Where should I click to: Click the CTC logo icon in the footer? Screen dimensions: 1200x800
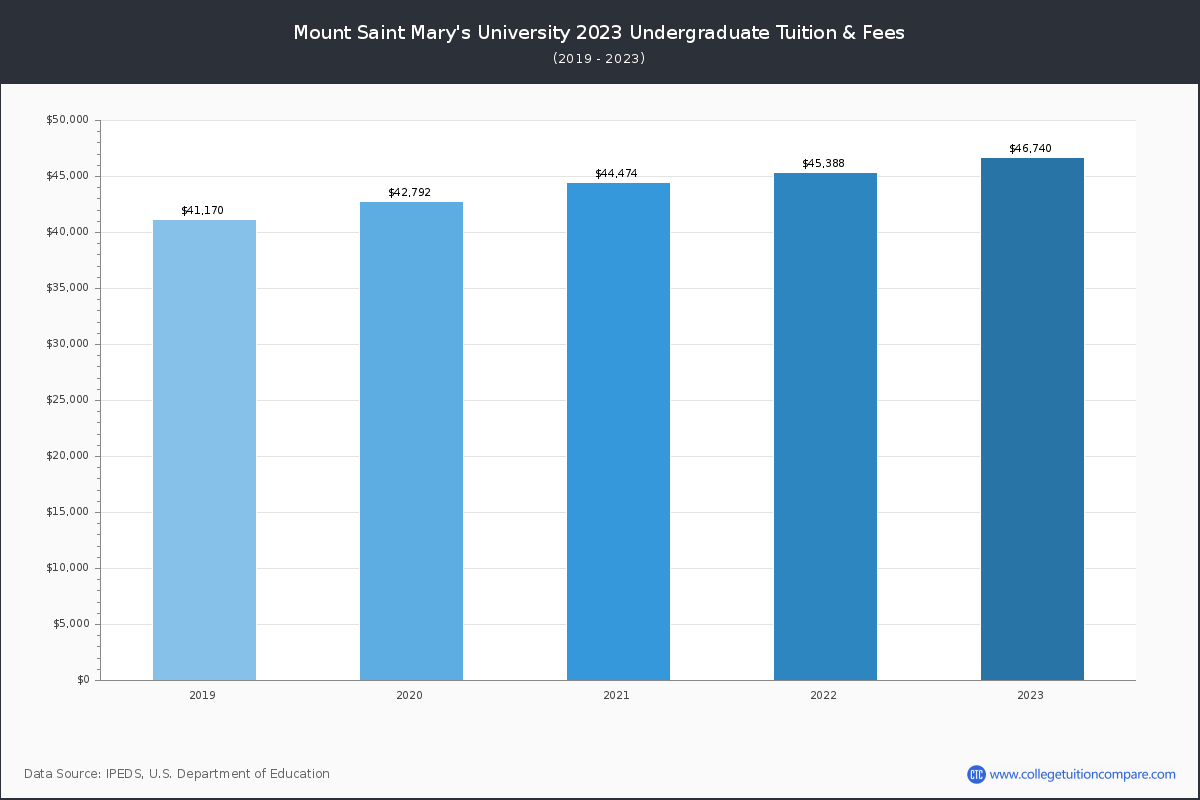[x=976, y=774]
